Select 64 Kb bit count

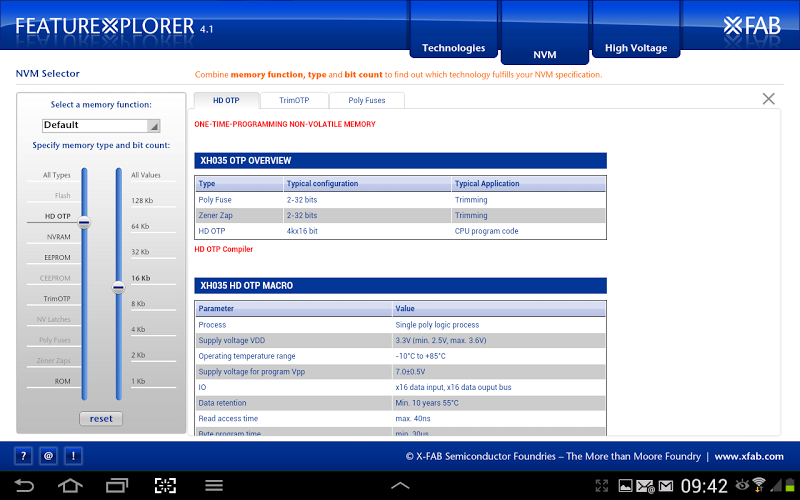tap(140, 226)
